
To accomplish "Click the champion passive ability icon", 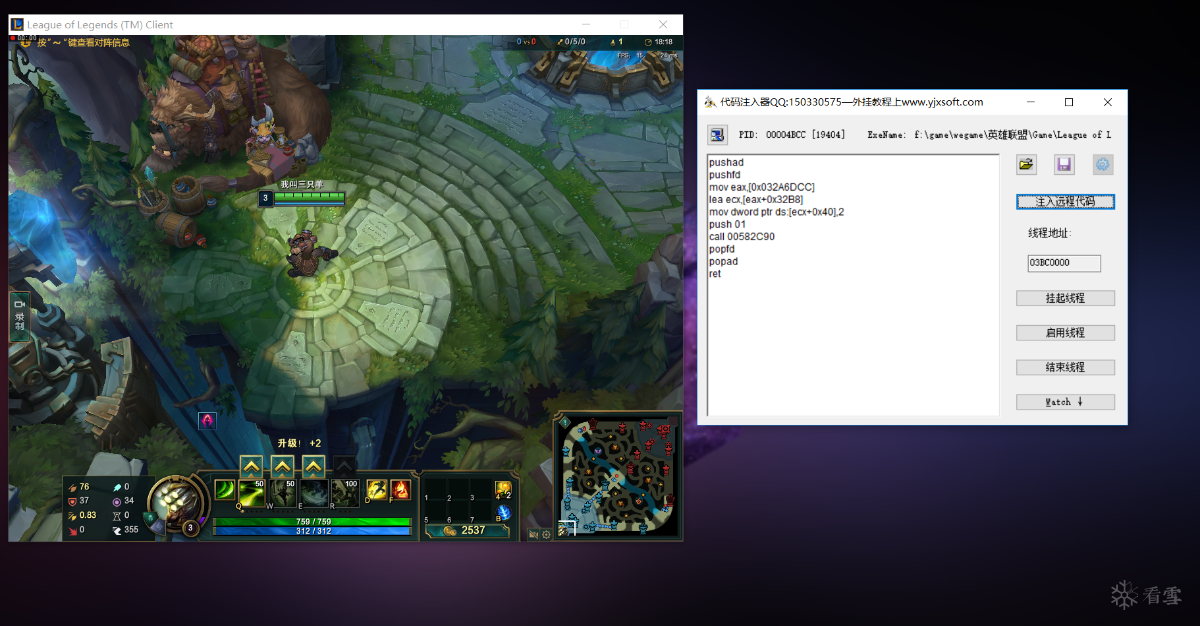I will pos(225,490).
